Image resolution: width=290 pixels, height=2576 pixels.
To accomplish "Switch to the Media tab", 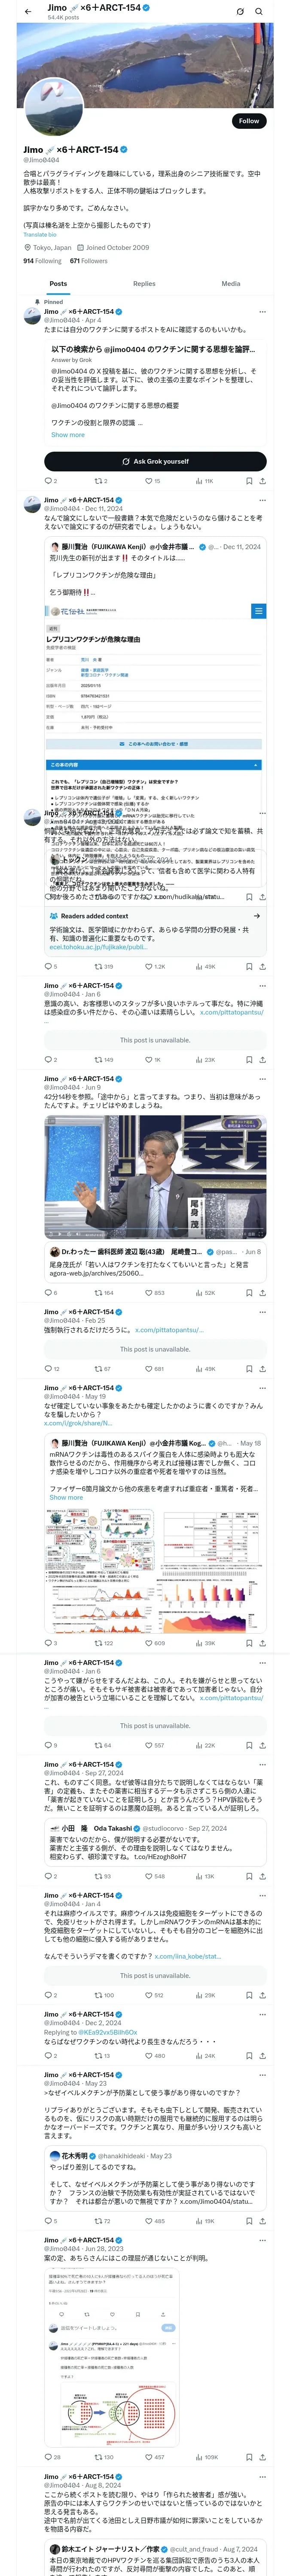I will point(231,283).
